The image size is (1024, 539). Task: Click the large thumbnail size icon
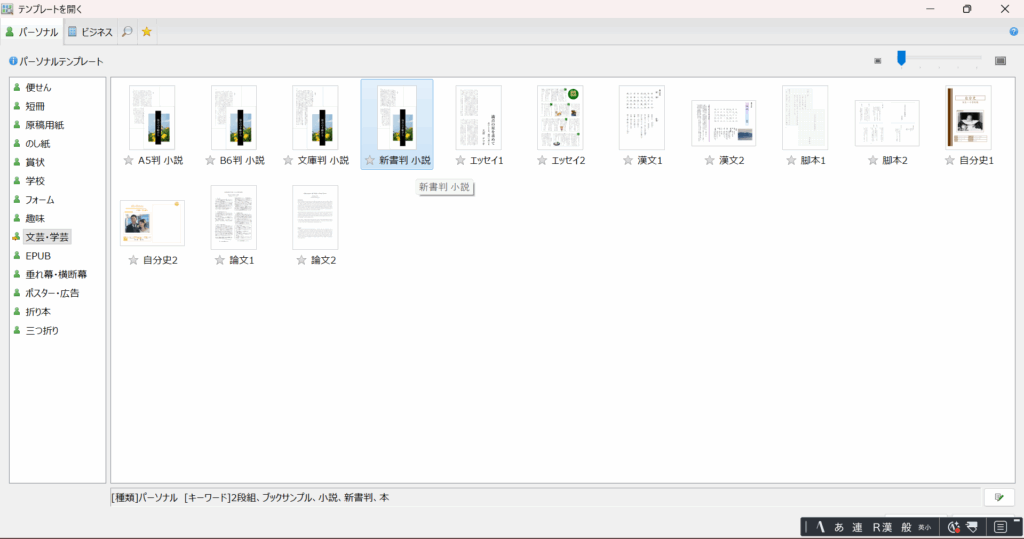(x=1000, y=61)
